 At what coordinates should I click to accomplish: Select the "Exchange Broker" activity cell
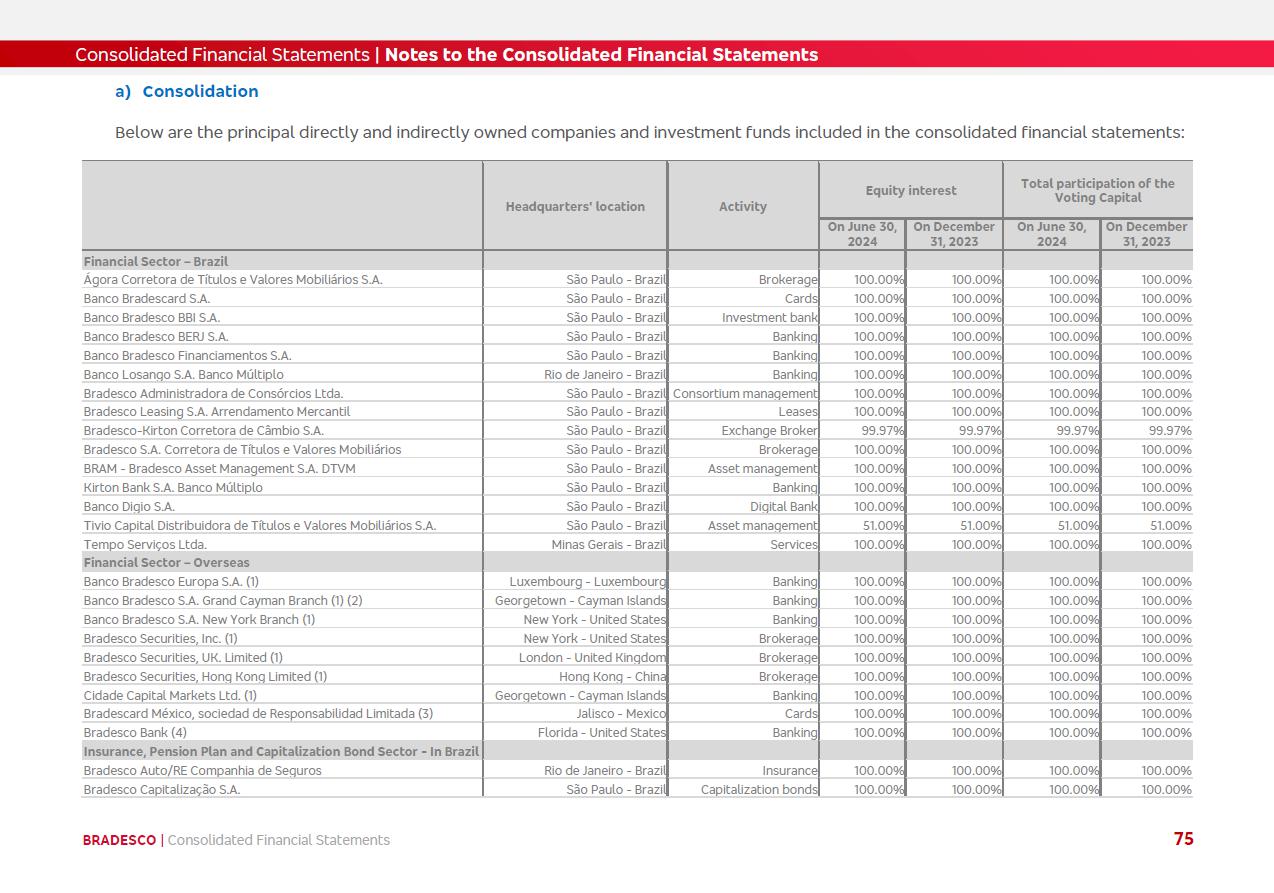[x=768, y=431]
